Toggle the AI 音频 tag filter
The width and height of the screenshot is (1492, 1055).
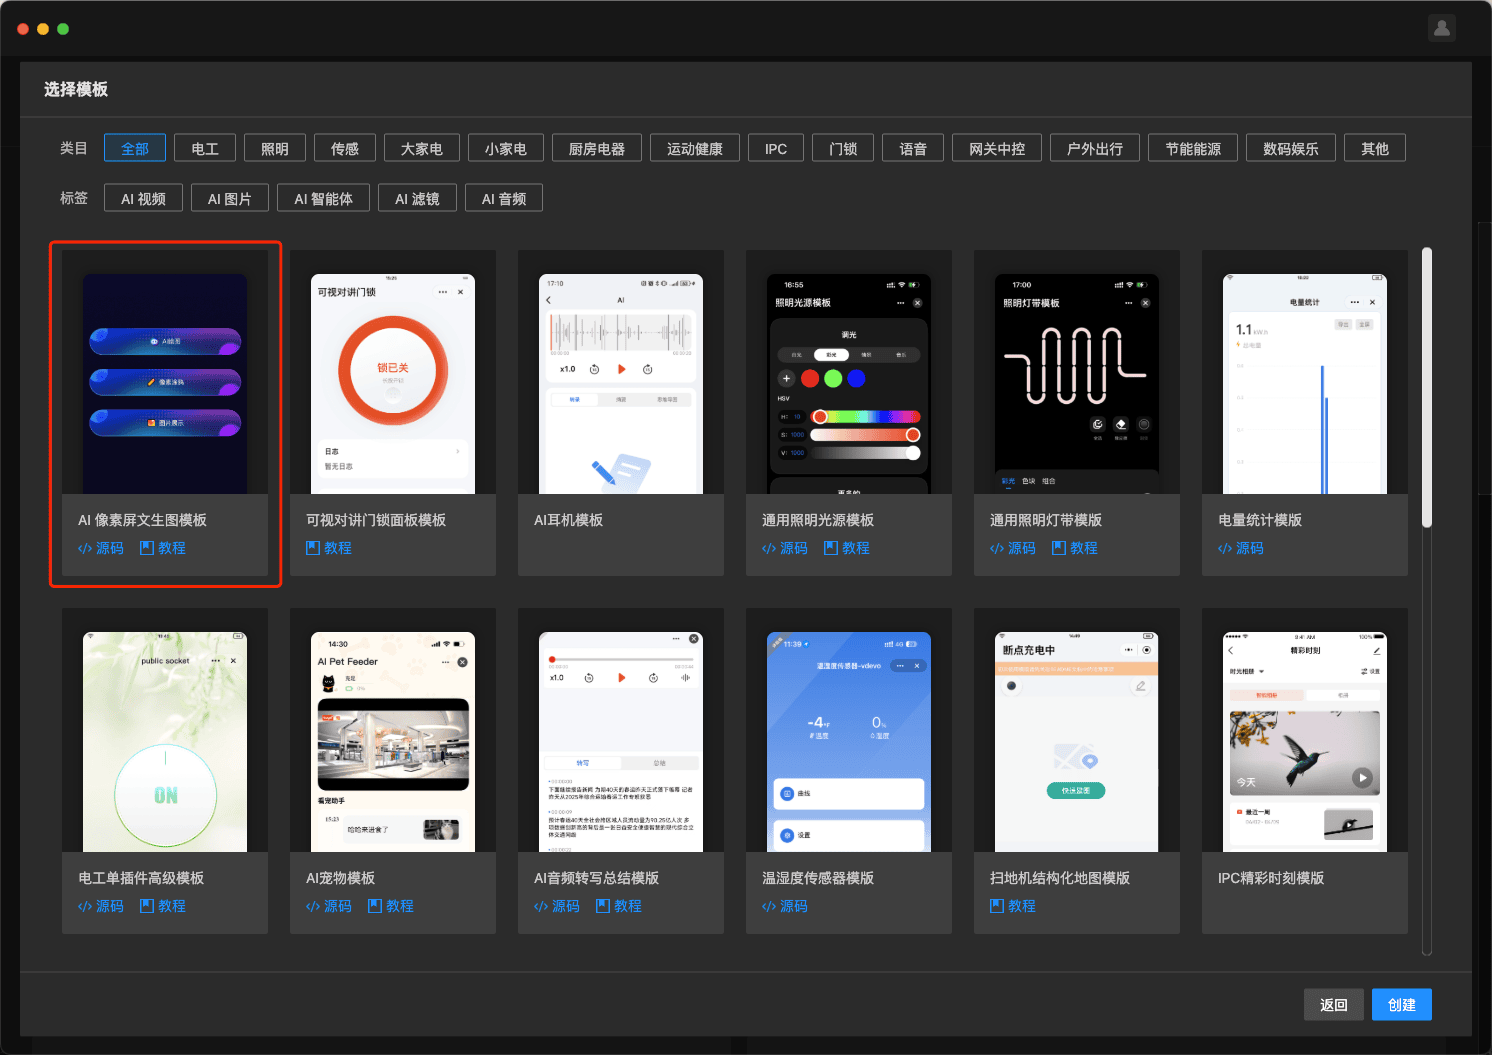504,198
